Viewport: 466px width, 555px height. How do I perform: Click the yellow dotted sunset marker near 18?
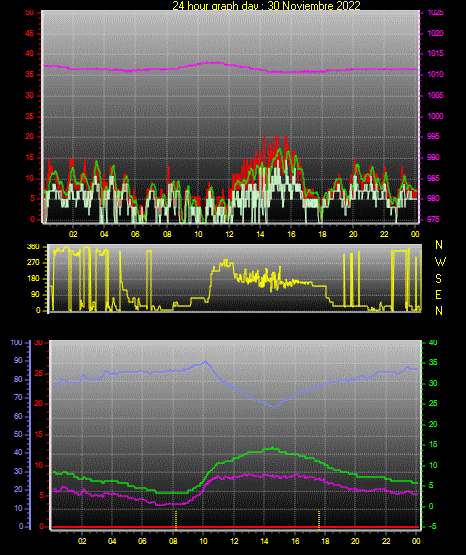coord(319,520)
